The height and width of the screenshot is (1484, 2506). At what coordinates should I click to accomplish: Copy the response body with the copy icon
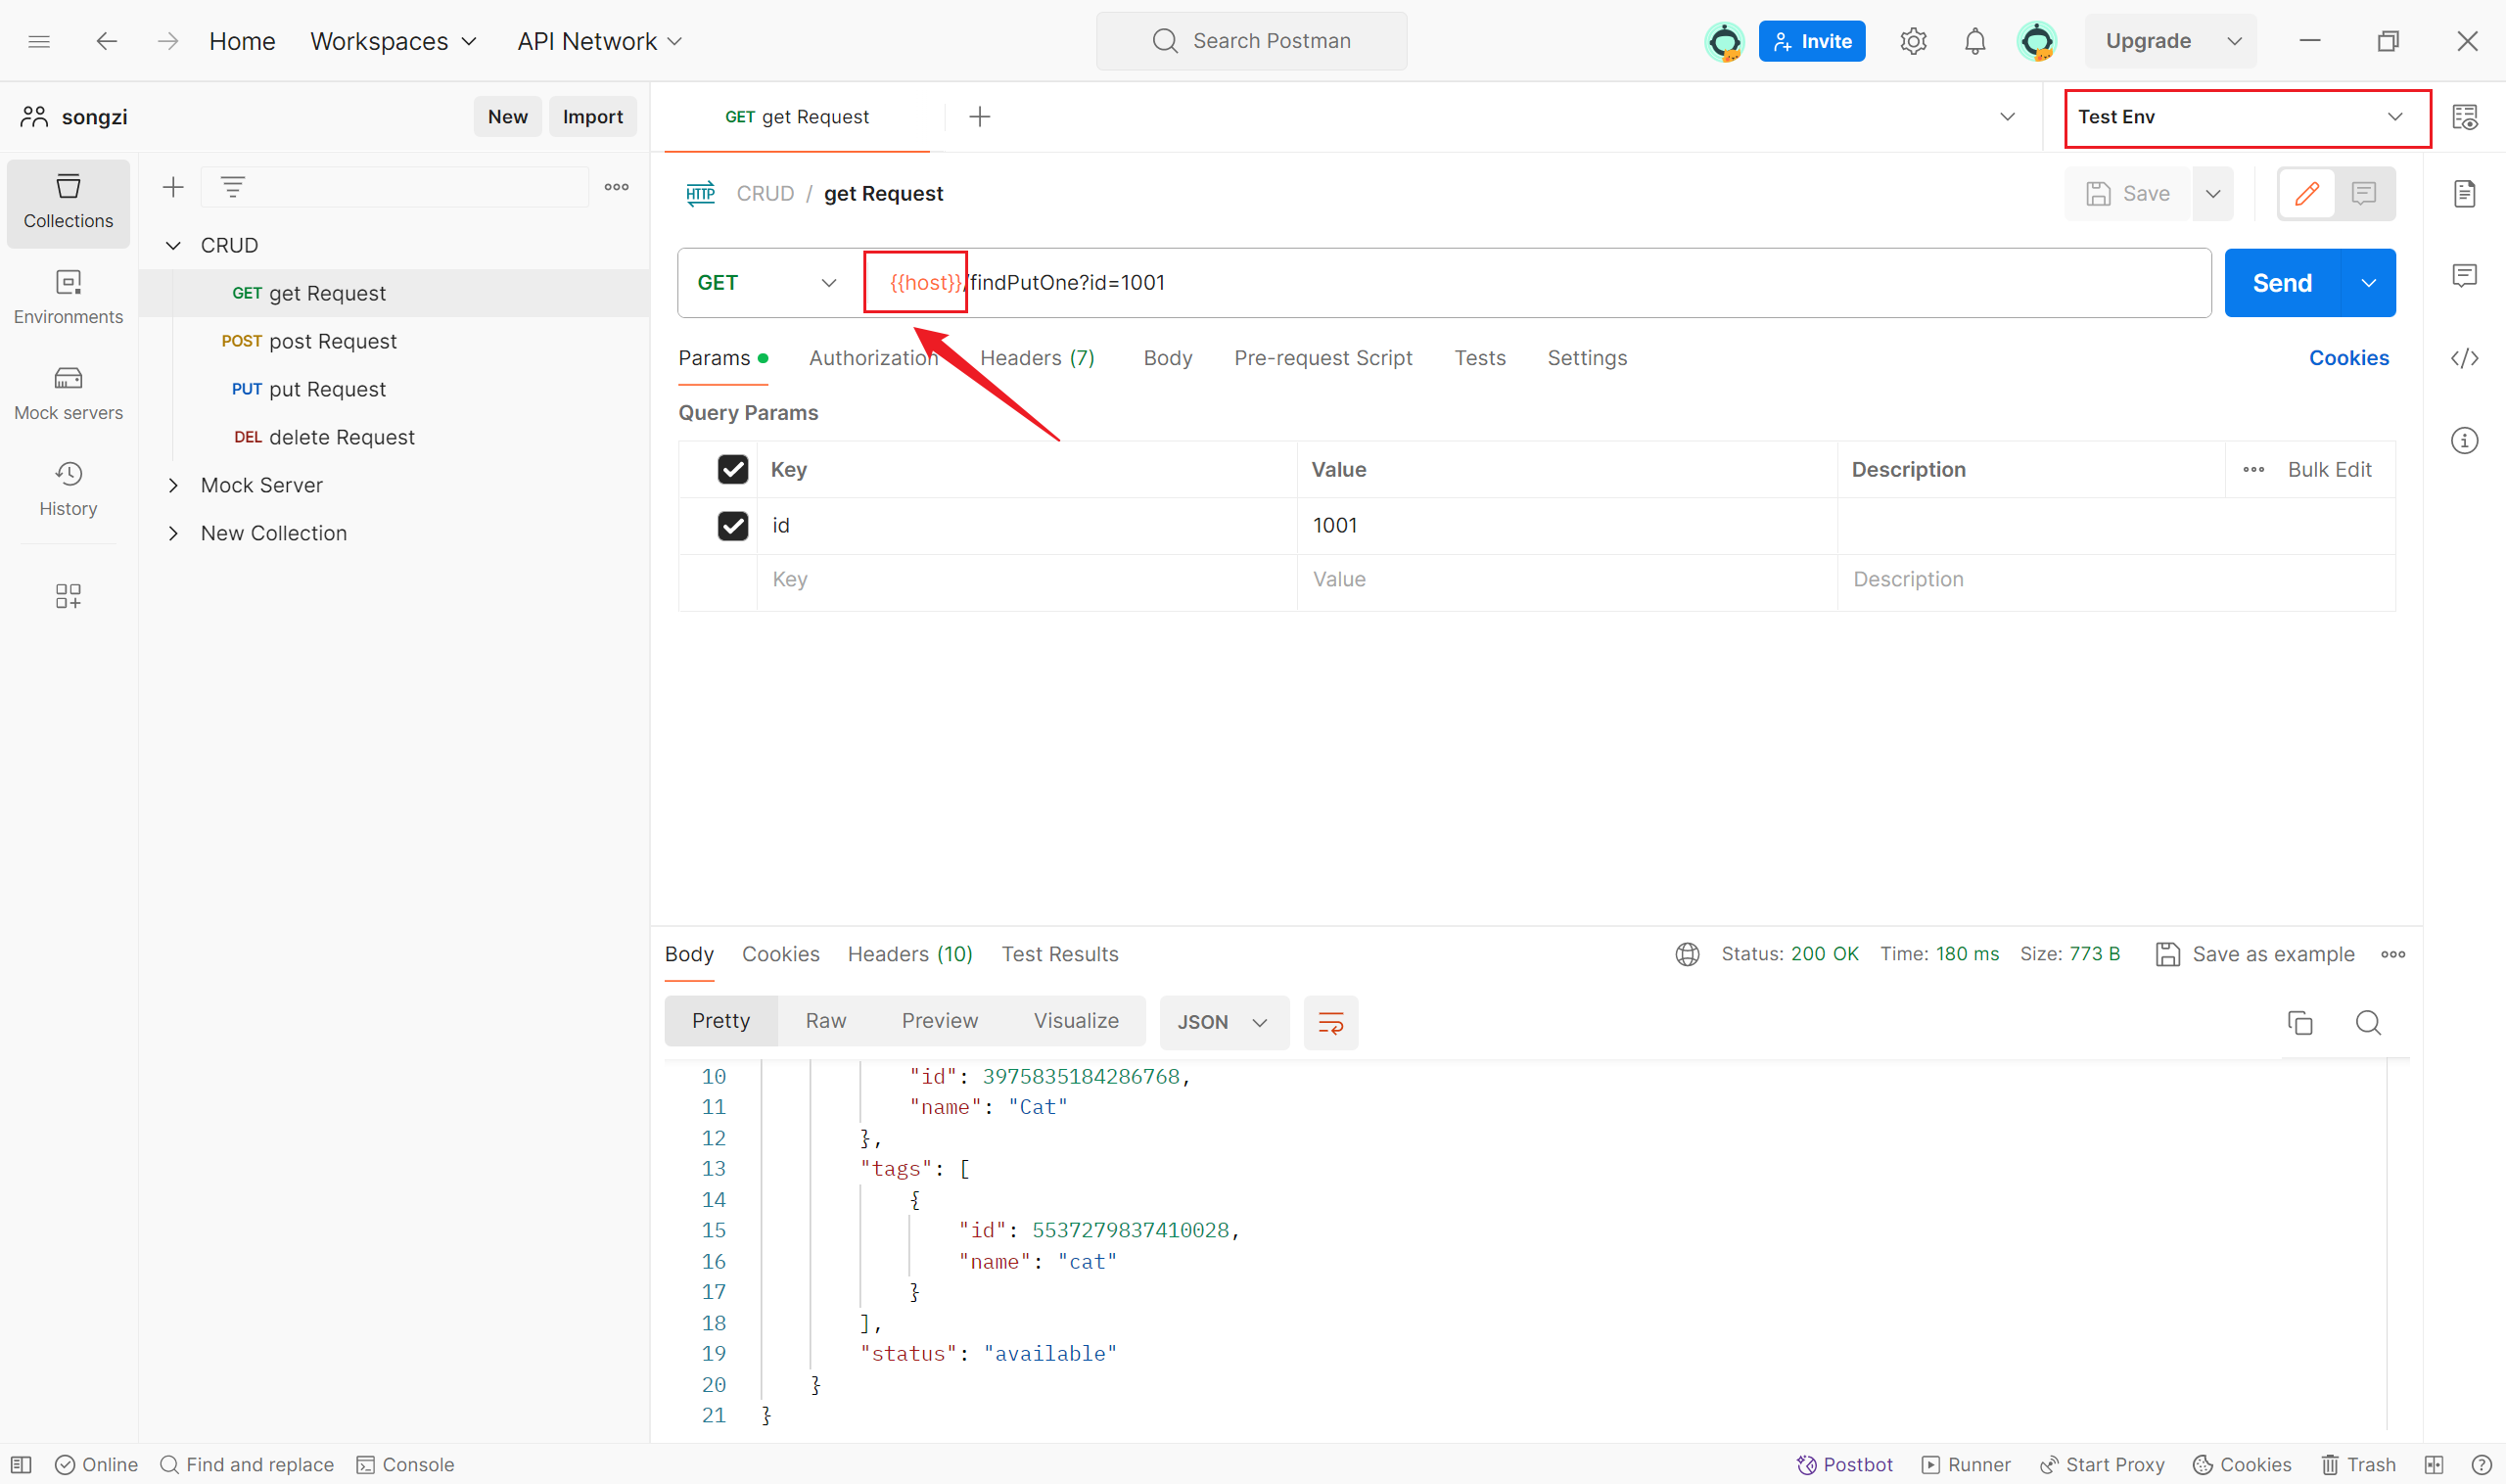(2300, 1022)
